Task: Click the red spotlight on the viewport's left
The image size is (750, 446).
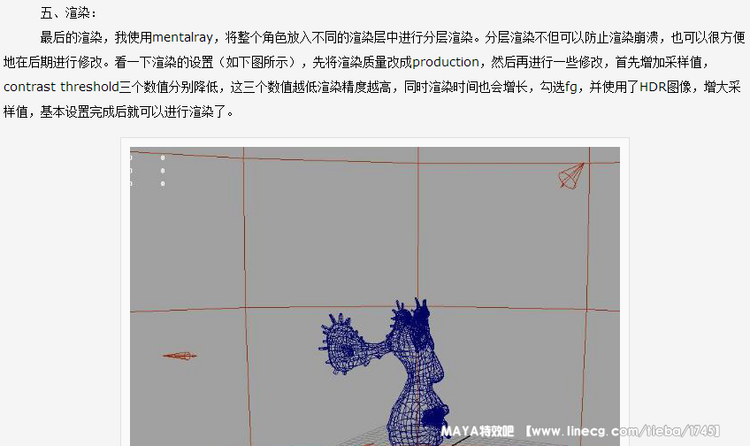Action: click(180, 356)
